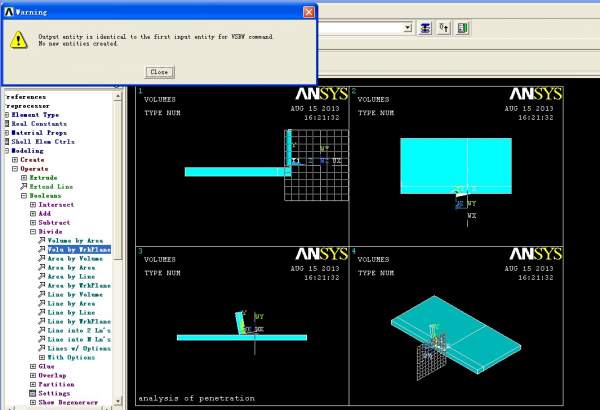Image resolution: width=600 pixels, height=410 pixels.
Task: Expand the With Options node
Action: click(42, 358)
